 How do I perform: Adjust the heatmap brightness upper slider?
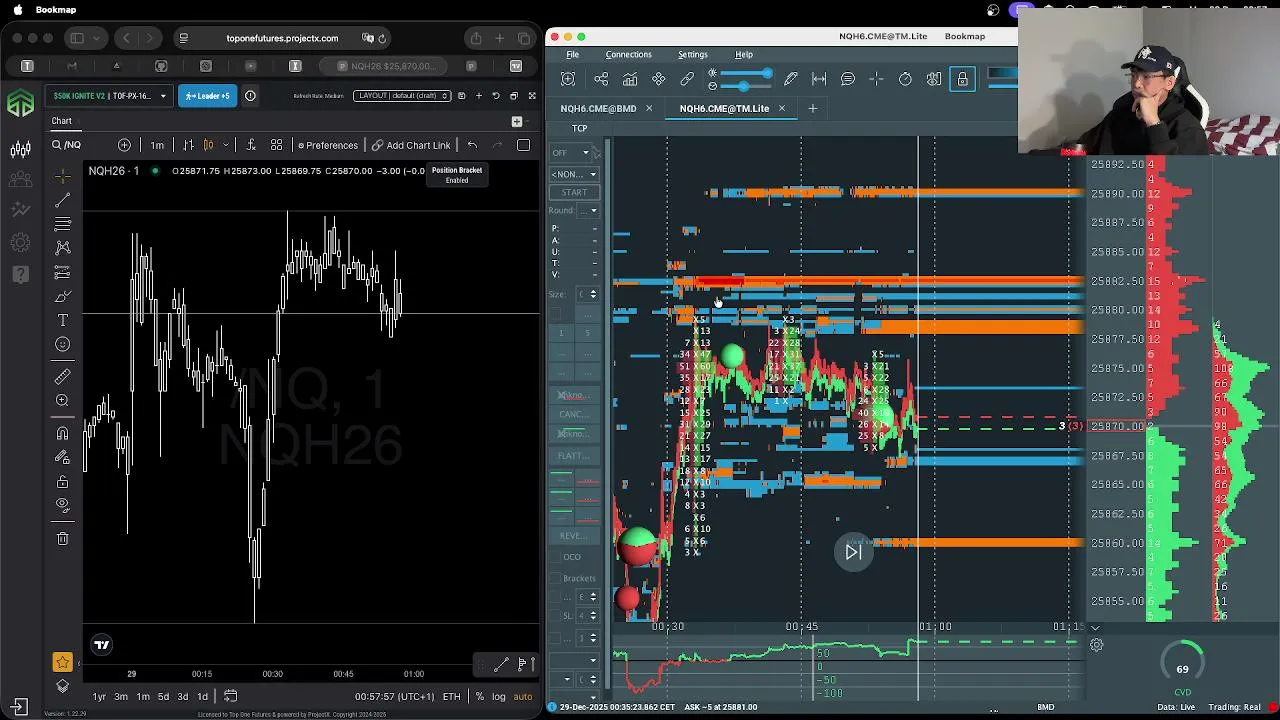(745, 74)
